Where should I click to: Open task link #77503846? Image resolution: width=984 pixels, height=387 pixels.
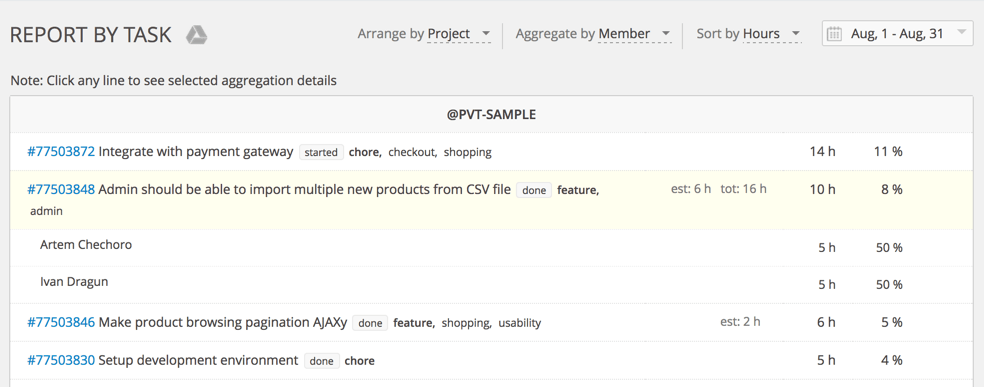(61, 323)
